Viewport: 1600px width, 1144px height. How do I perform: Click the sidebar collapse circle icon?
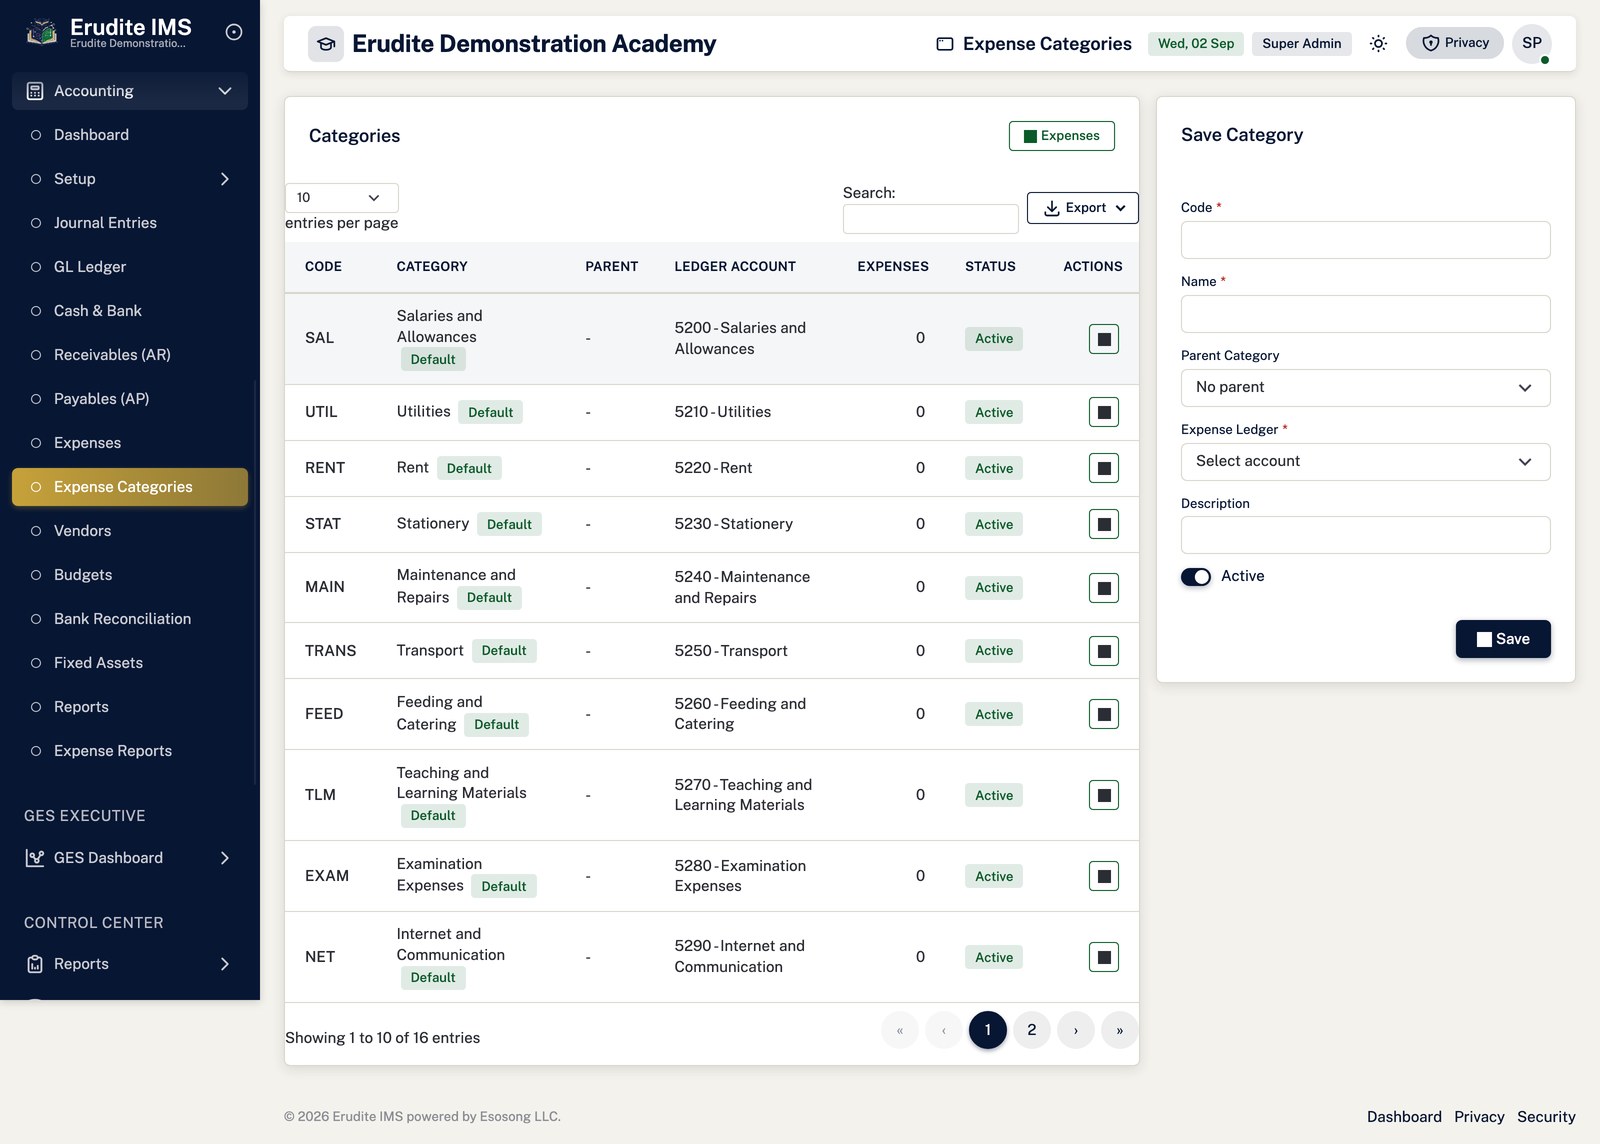(x=234, y=32)
